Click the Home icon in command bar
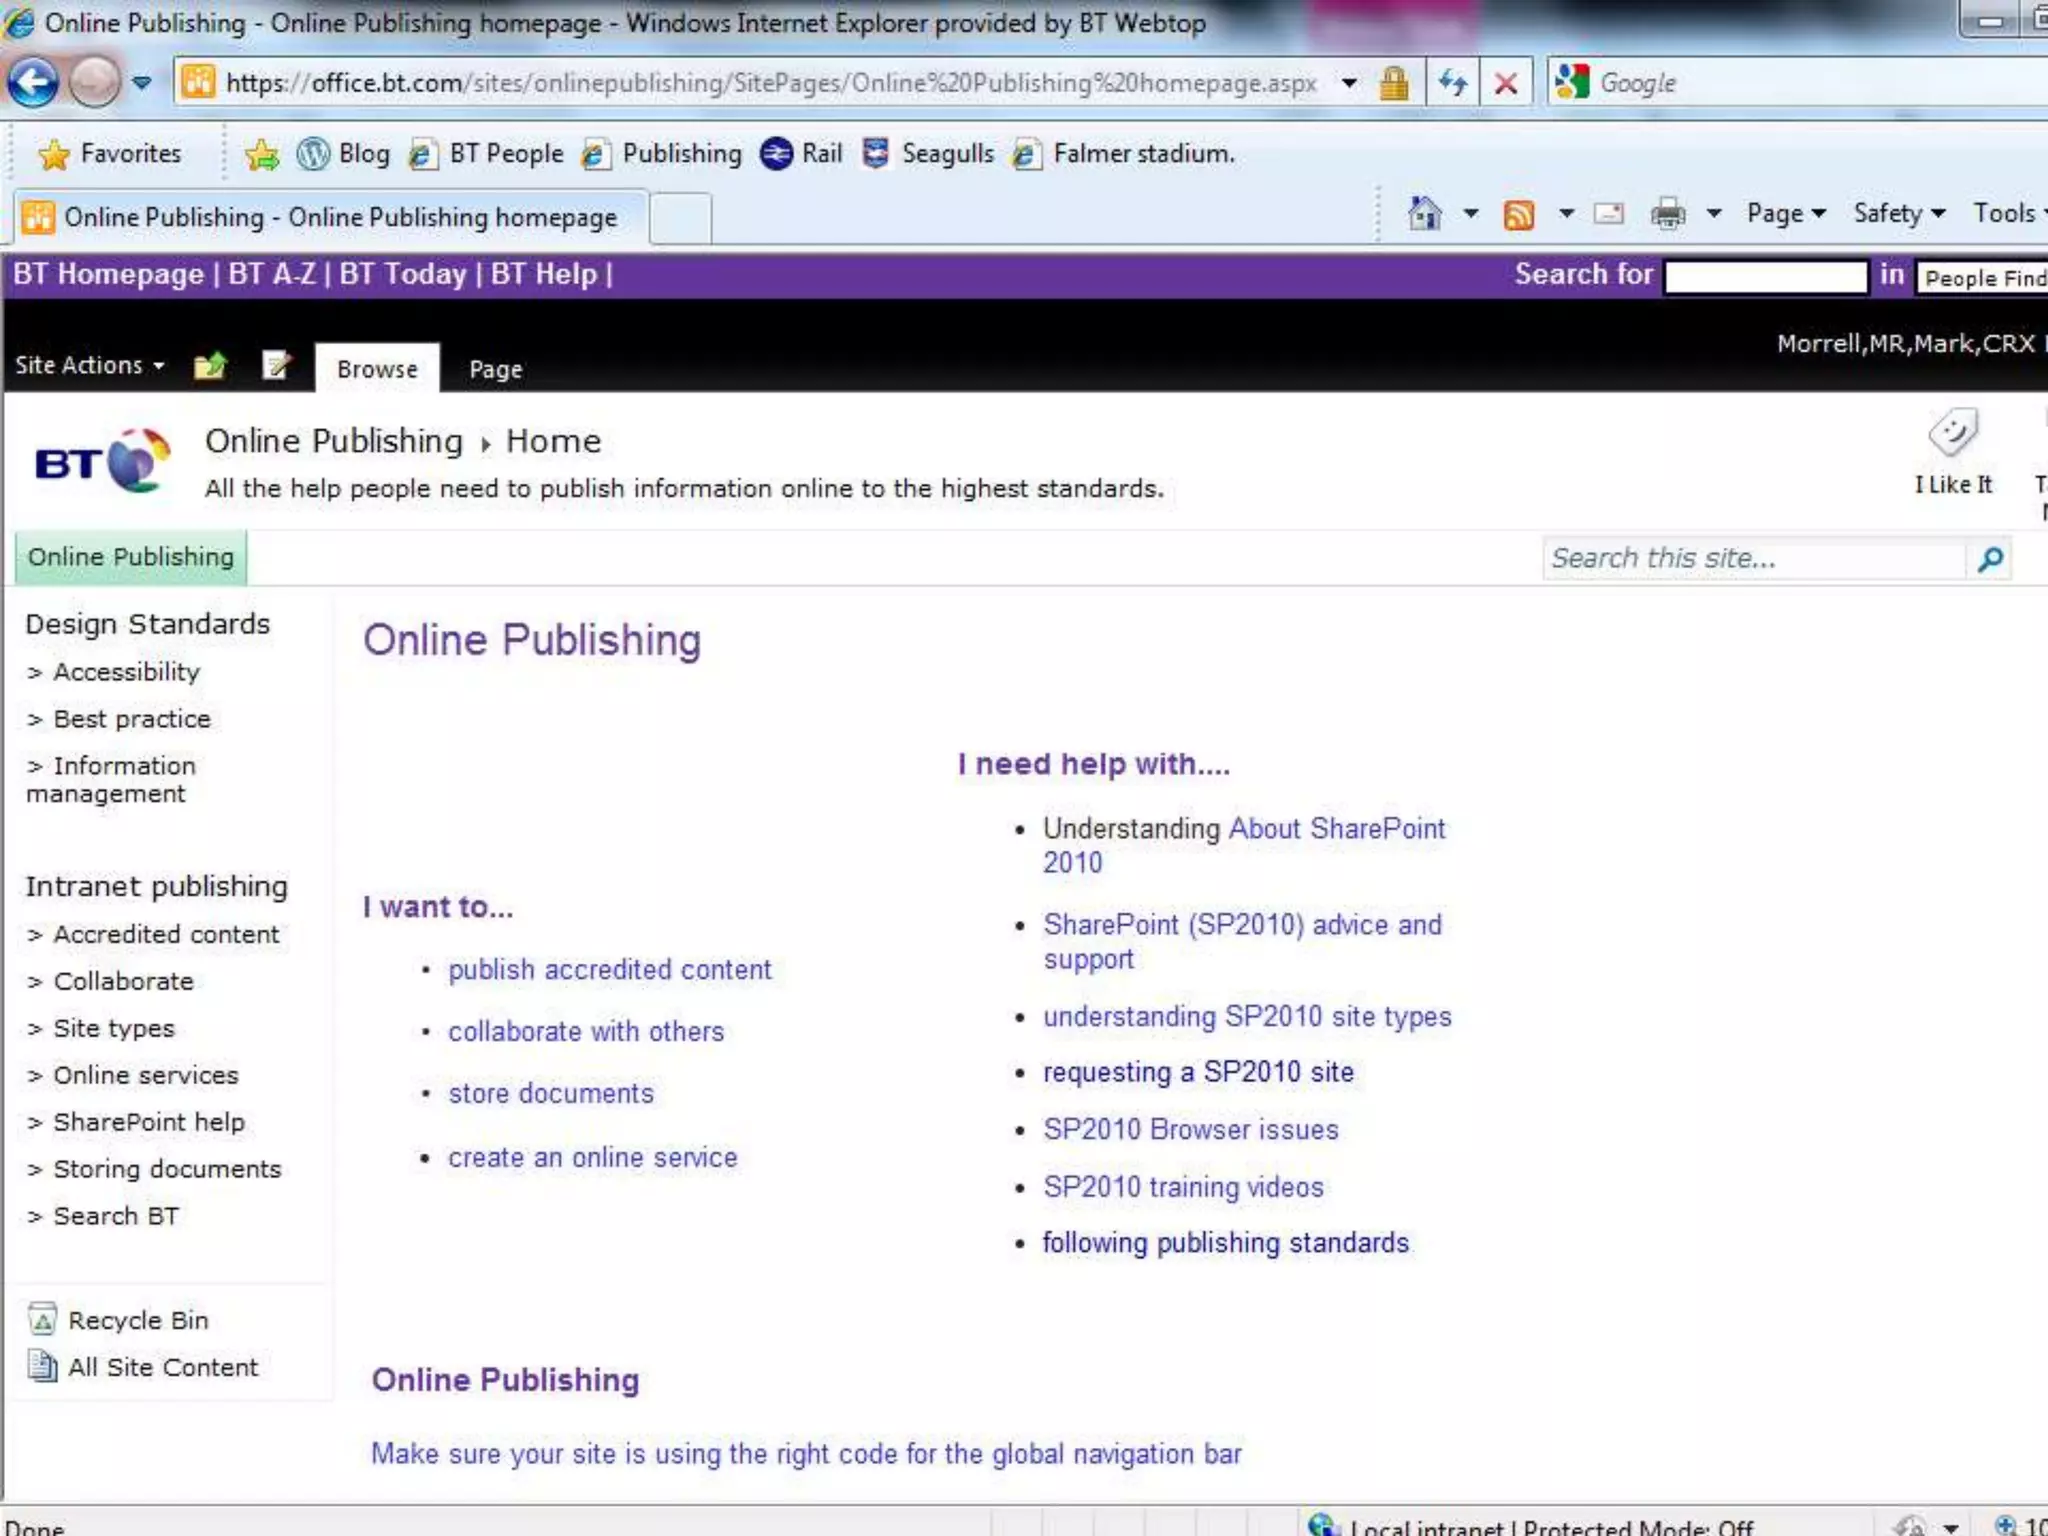This screenshot has width=2048, height=1536. pyautogui.click(x=1424, y=213)
